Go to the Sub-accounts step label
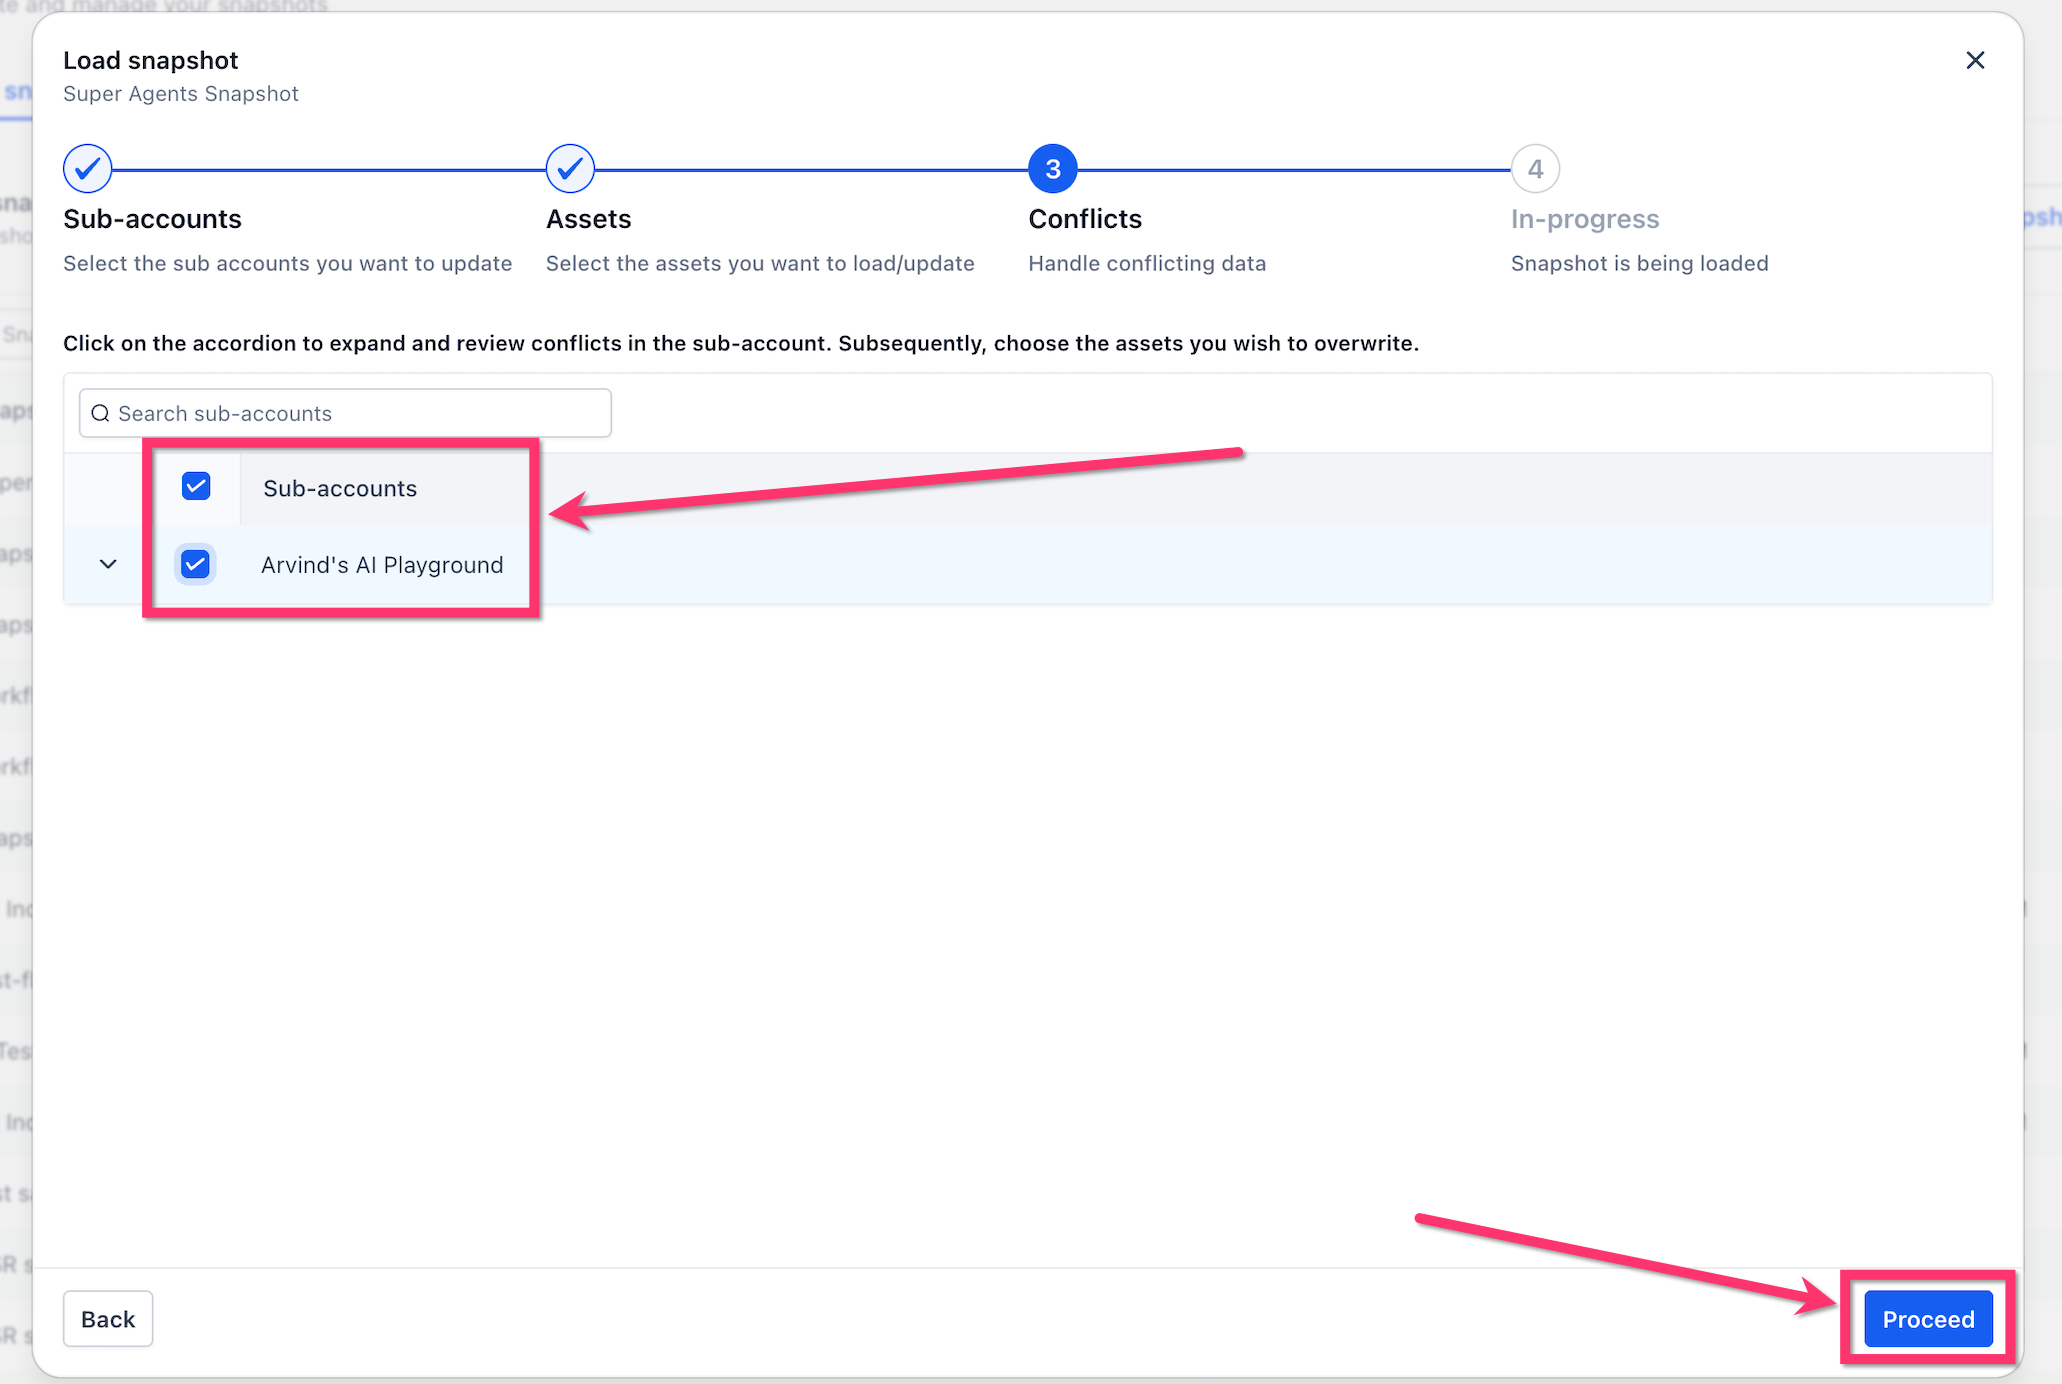The height and width of the screenshot is (1384, 2062). (x=152, y=219)
